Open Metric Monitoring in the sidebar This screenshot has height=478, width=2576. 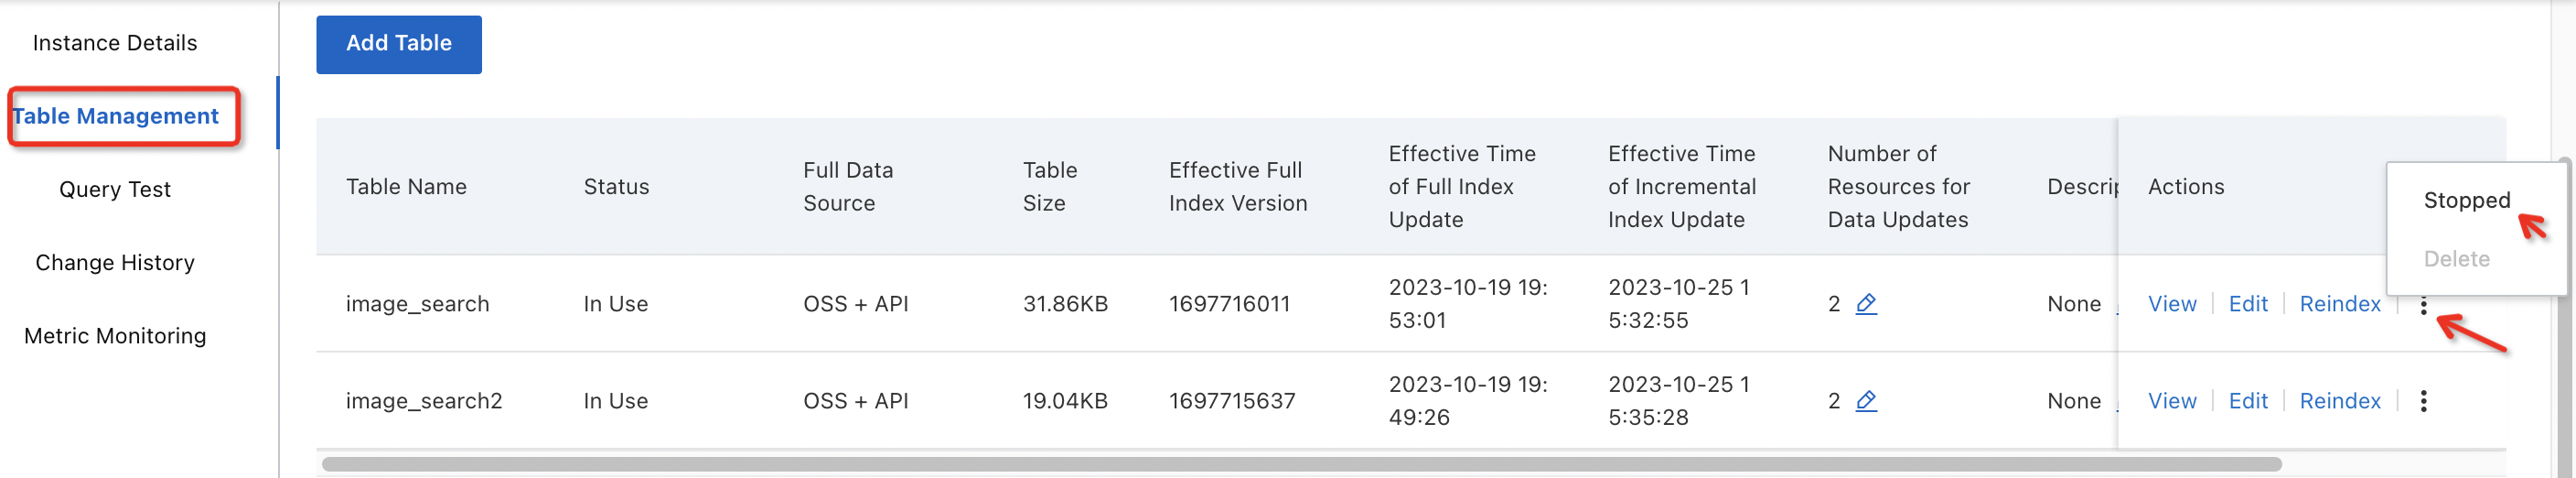115,336
